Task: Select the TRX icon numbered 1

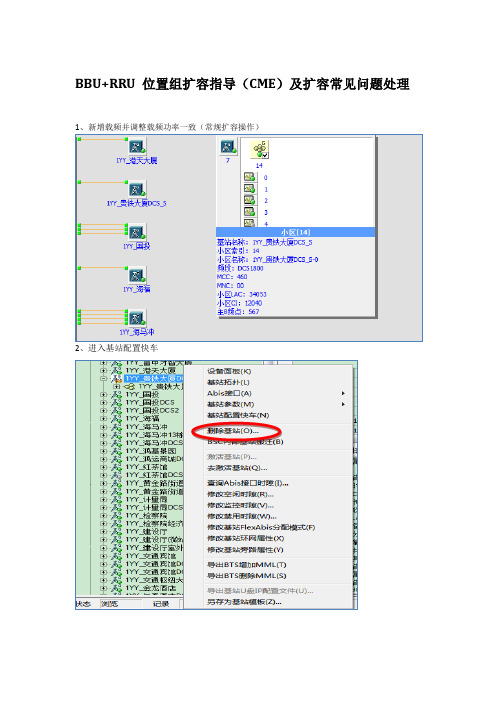Action: tap(249, 188)
